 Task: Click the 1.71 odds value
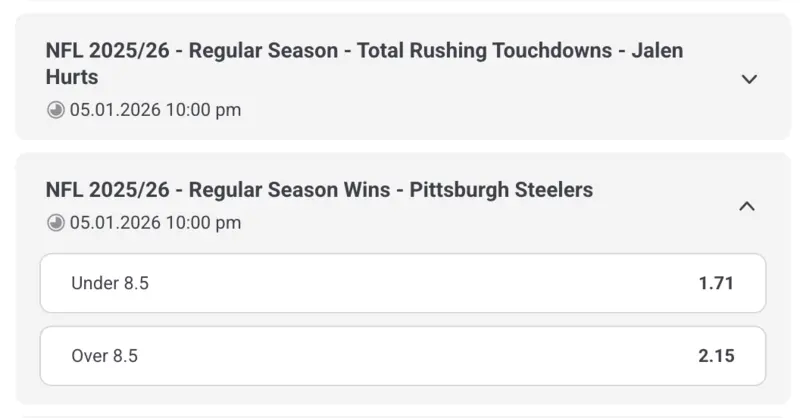click(x=716, y=283)
